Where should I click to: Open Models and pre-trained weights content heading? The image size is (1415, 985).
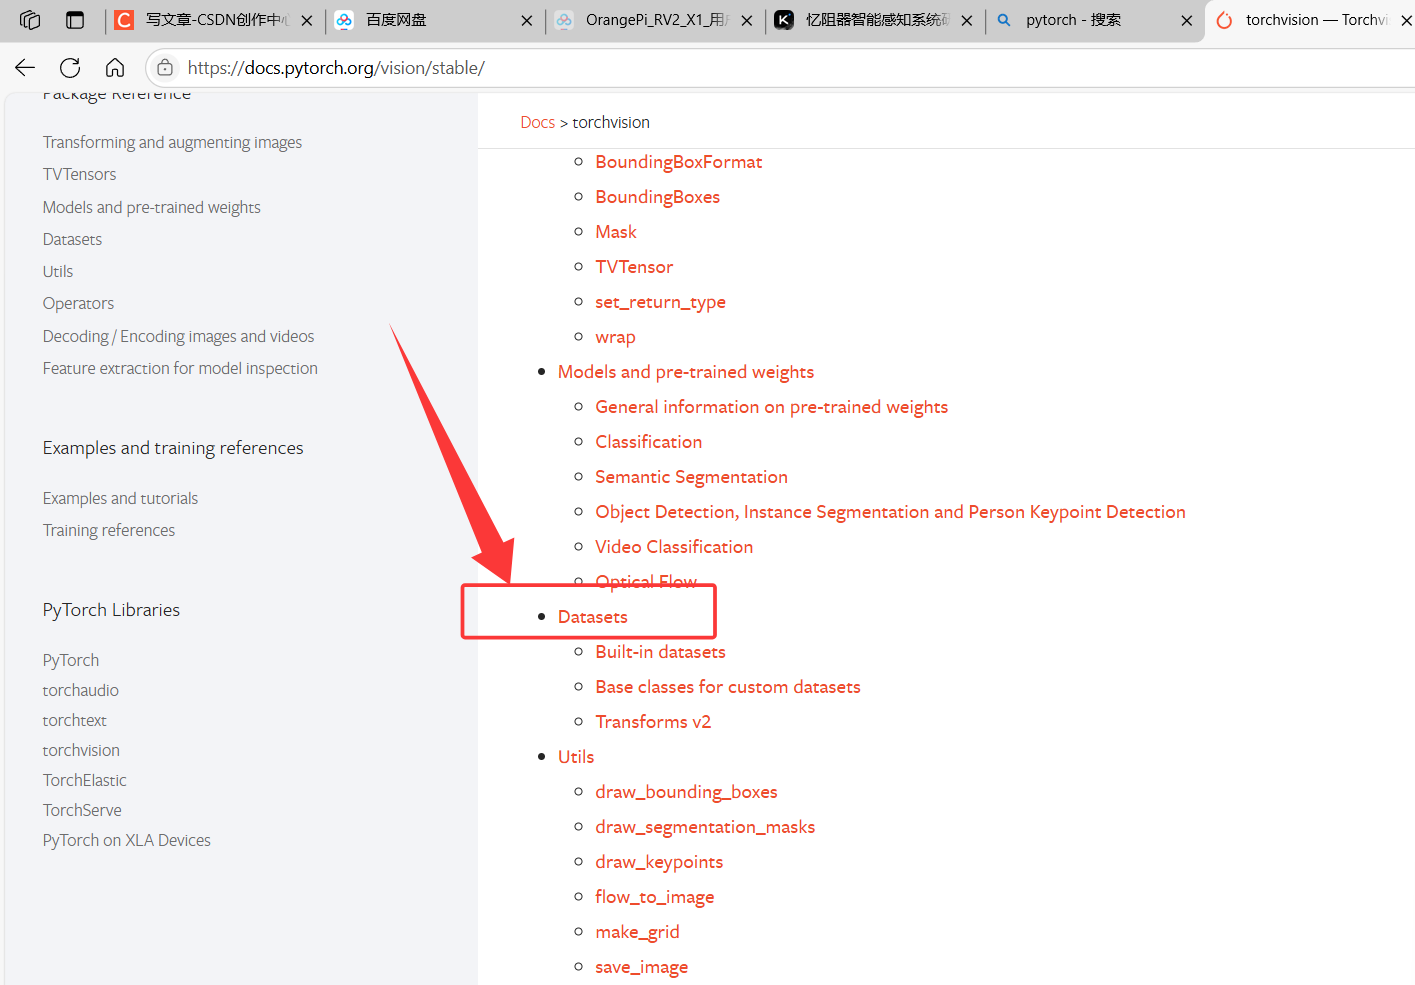[686, 372]
